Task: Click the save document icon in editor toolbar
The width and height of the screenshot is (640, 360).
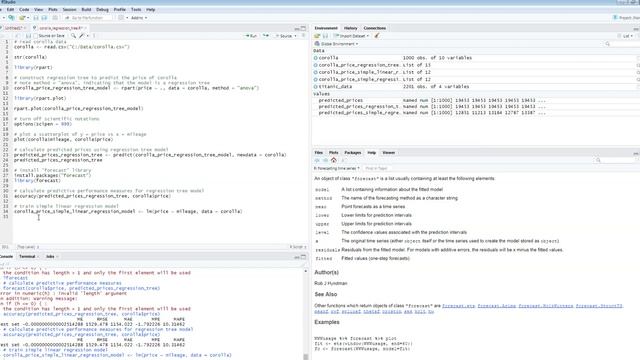Action: [28, 36]
